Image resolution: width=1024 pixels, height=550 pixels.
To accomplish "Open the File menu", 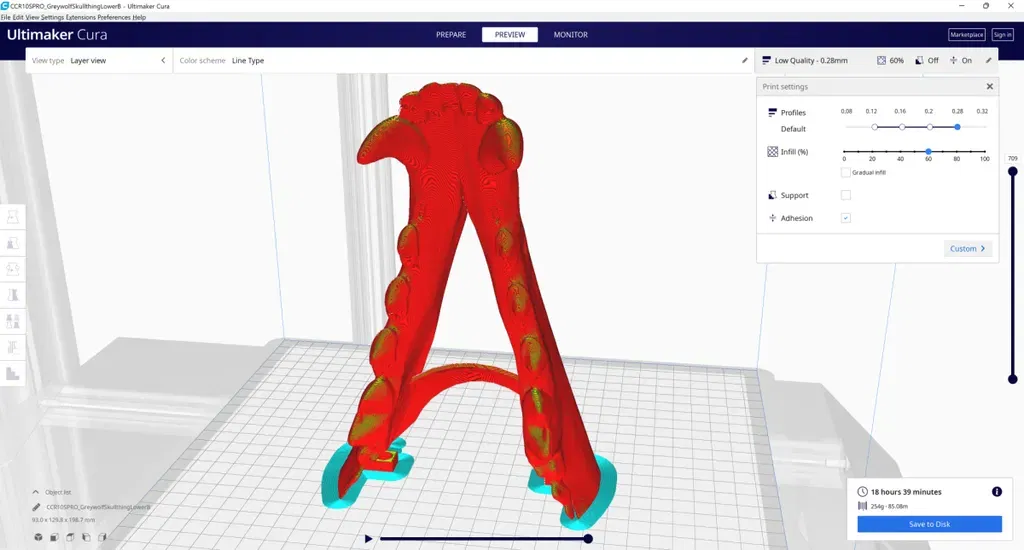I will (6, 17).
